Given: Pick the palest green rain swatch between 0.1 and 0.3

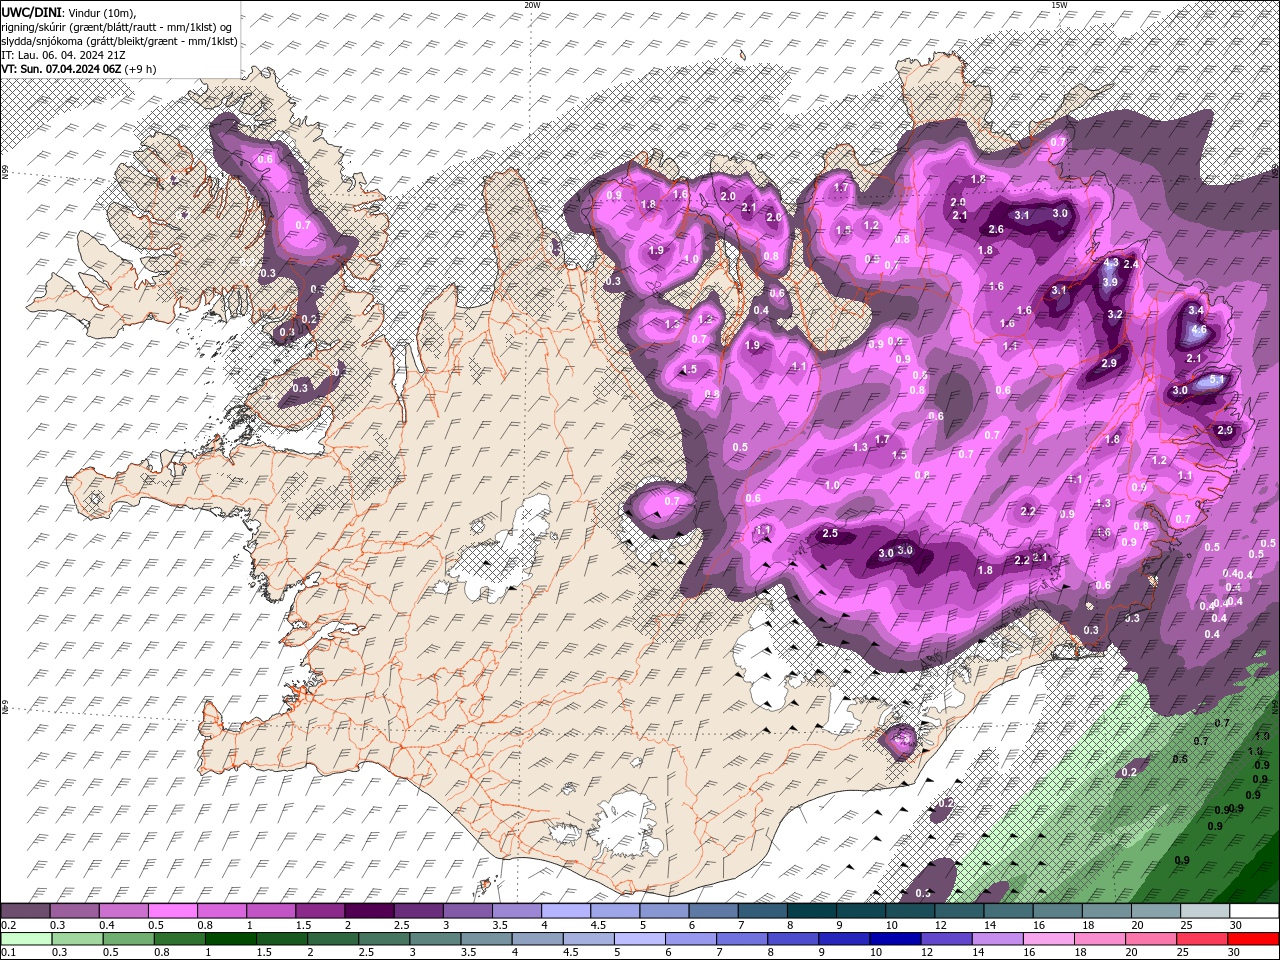Looking at the screenshot, I should coord(25,938).
